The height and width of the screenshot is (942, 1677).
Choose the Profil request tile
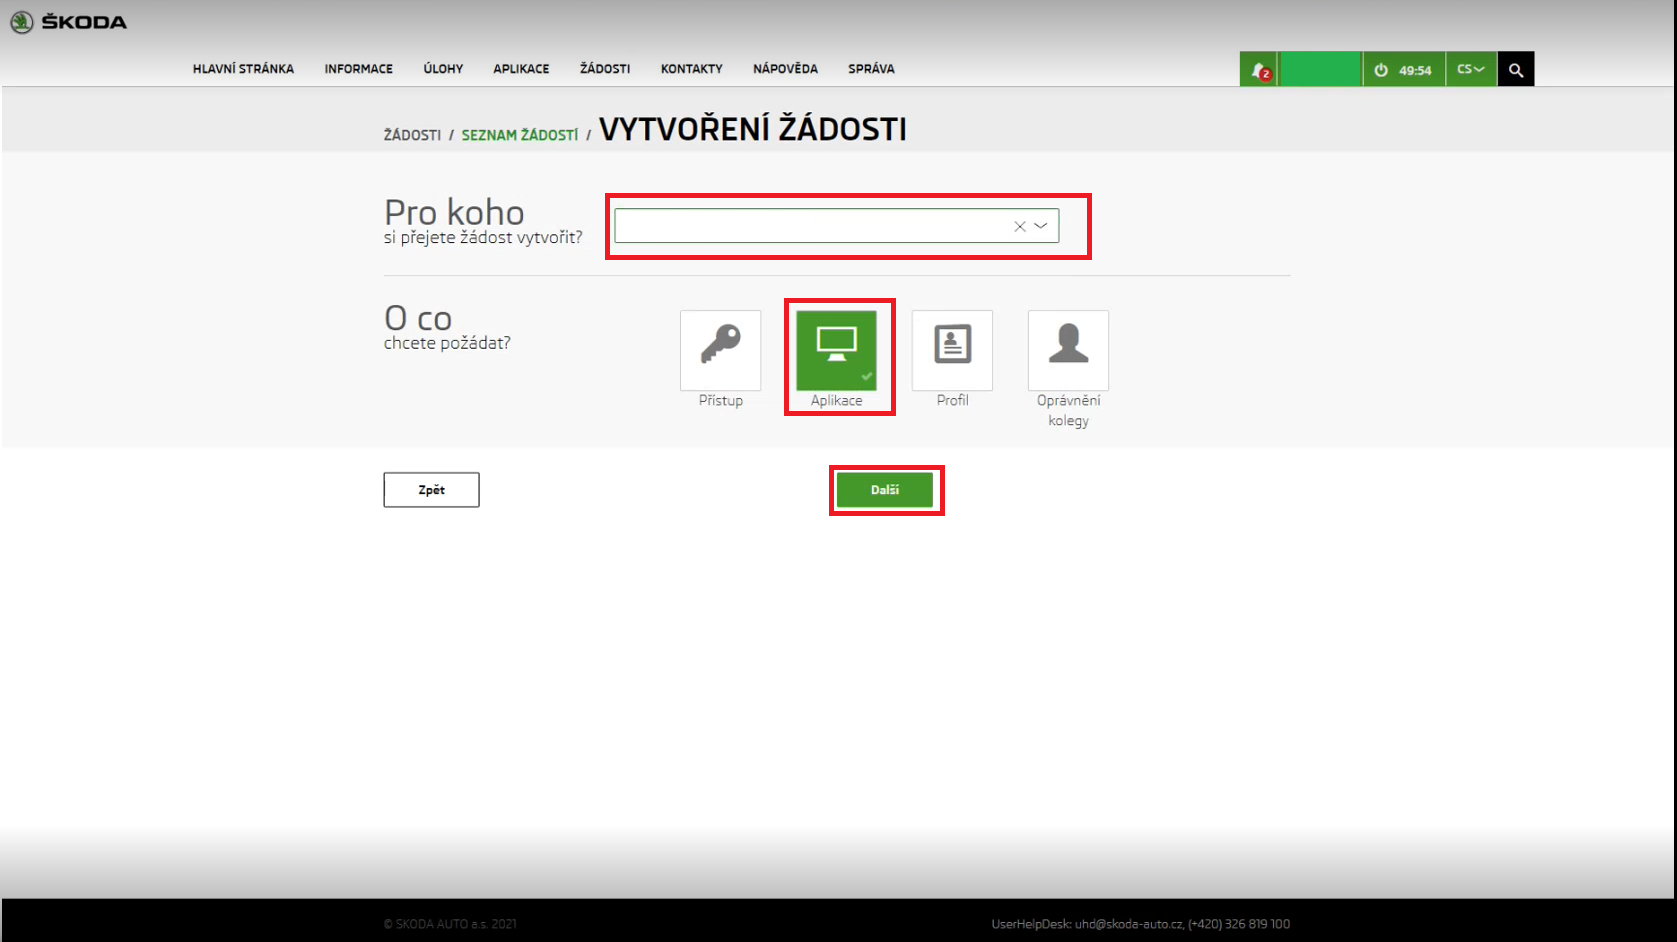[952, 350]
